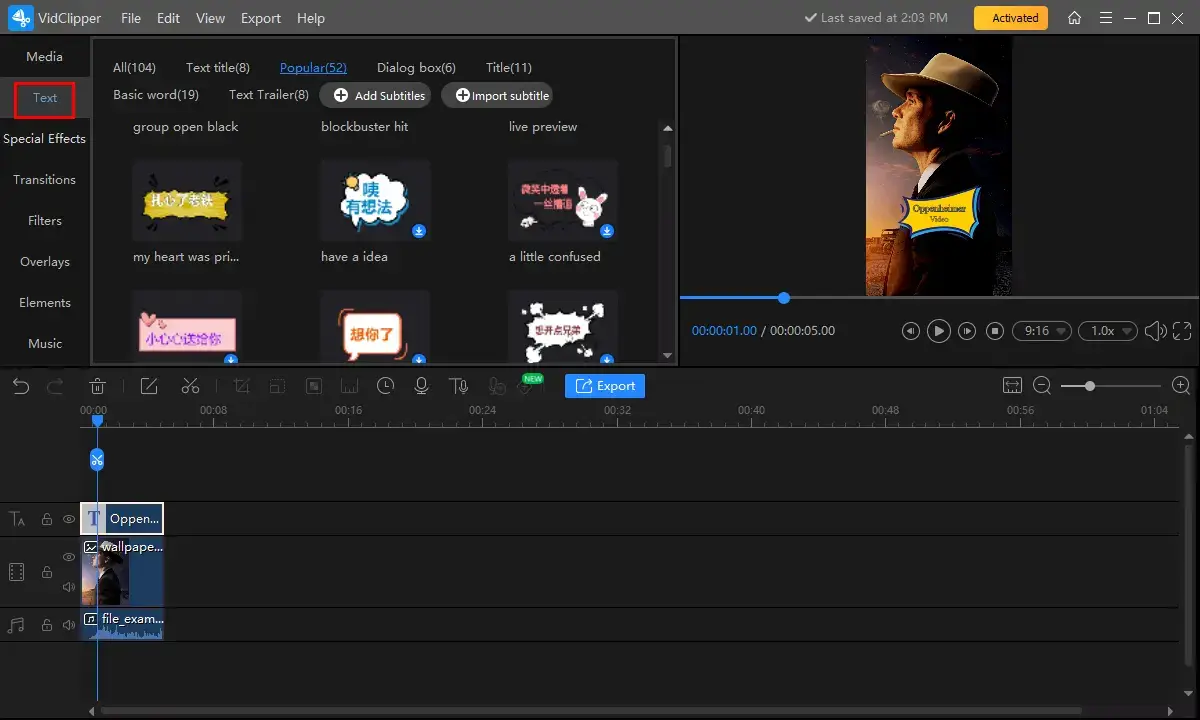
Task: Click the clock duration icon
Action: coord(385,386)
